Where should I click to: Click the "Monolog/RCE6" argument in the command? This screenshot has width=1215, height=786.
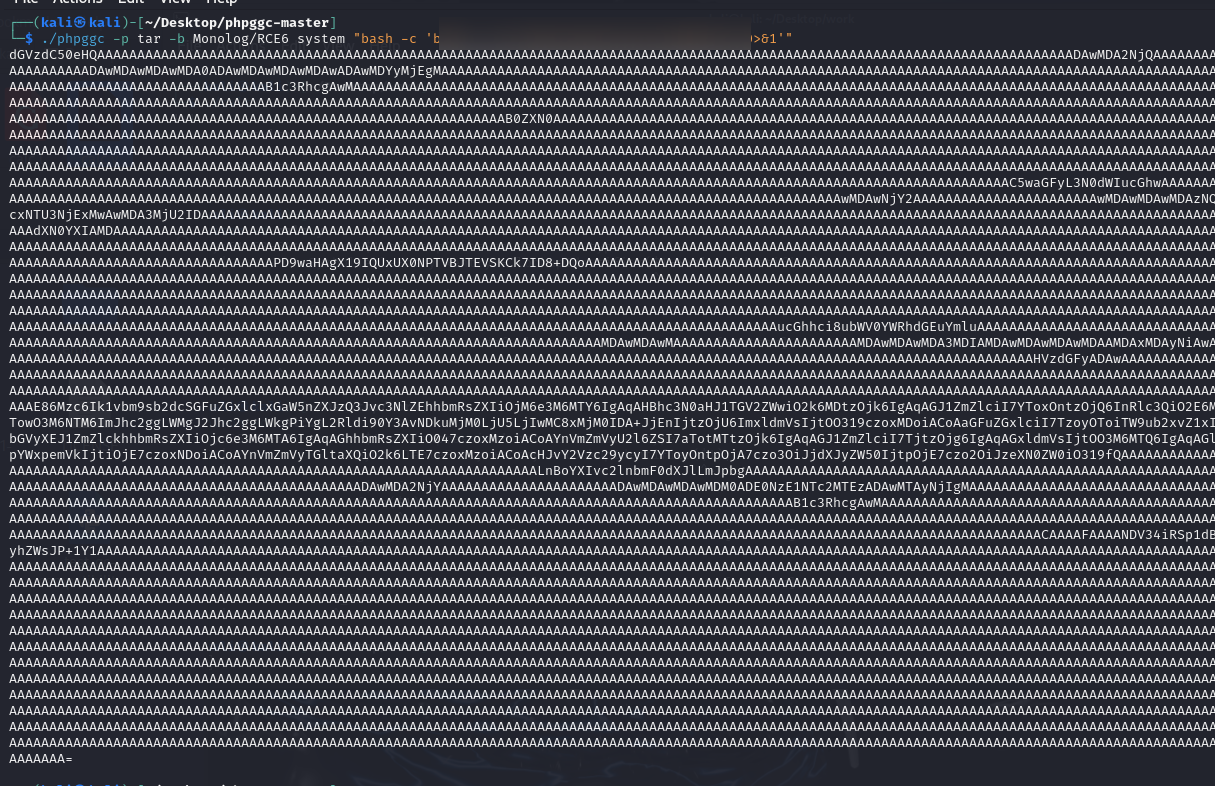click(x=242, y=38)
